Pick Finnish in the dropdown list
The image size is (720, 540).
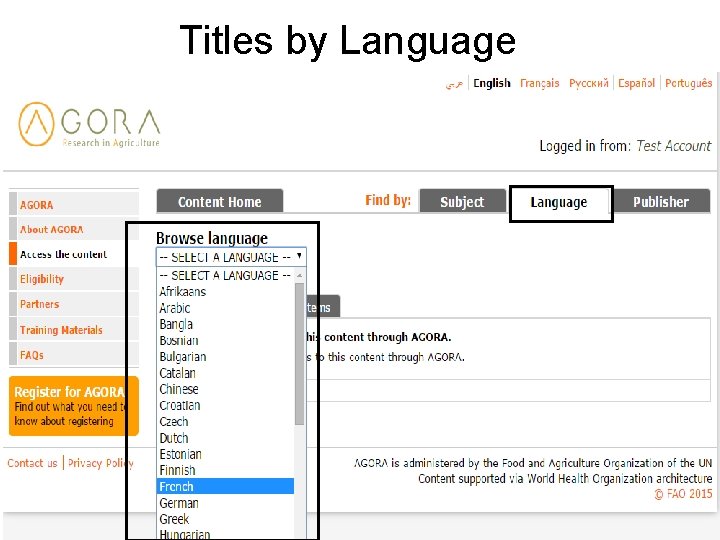click(x=225, y=470)
